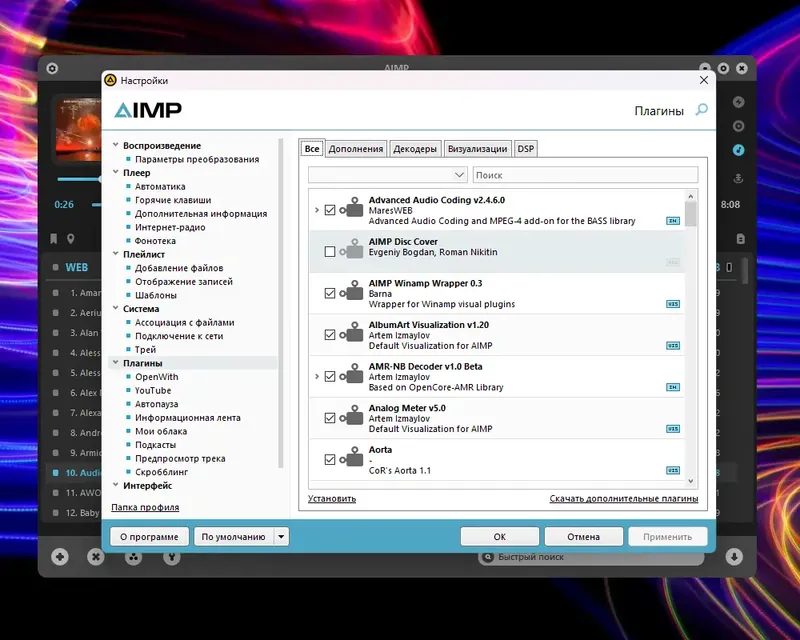Toggle the AlbumArt Visualization checkbox
800x640 pixels.
[330, 335]
